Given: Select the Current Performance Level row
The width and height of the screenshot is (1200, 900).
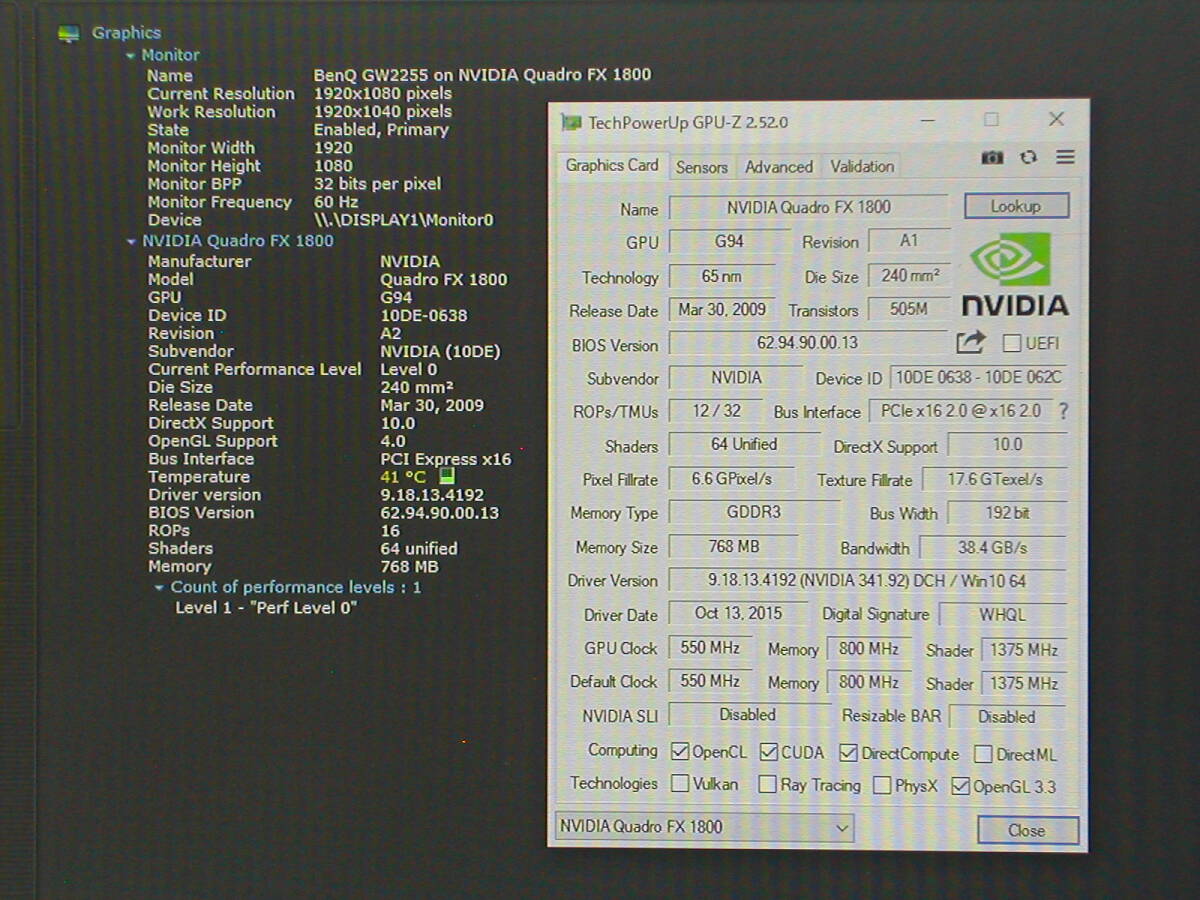Looking at the screenshot, I should click(293, 369).
